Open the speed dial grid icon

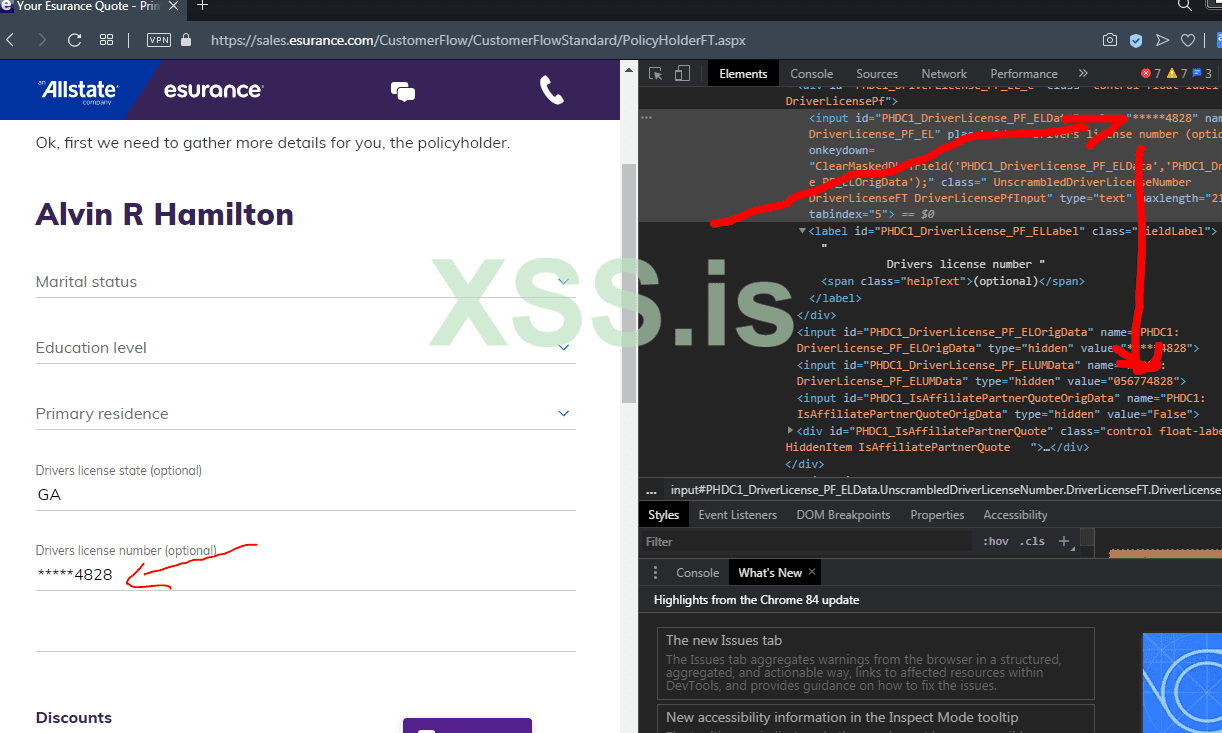click(x=106, y=40)
